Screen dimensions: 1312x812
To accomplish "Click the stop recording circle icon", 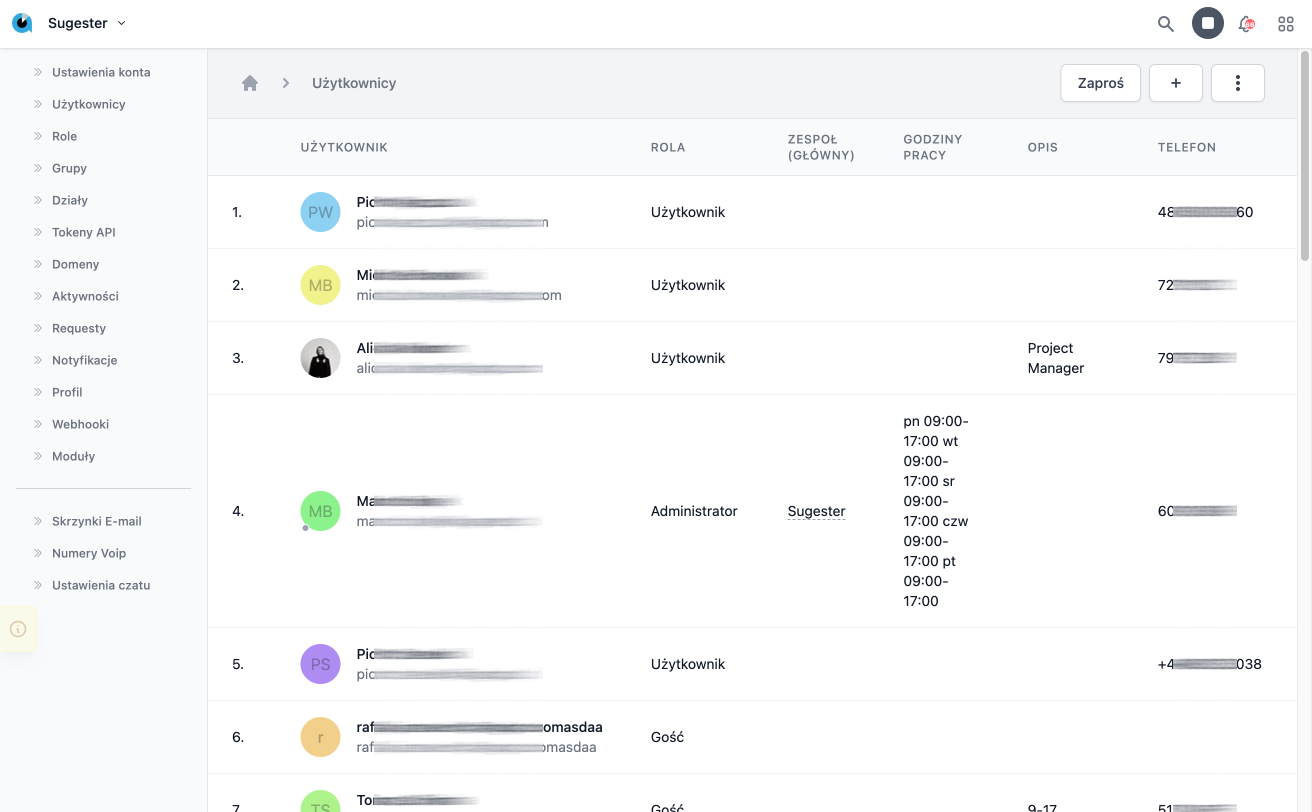I will [x=1207, y=24].
